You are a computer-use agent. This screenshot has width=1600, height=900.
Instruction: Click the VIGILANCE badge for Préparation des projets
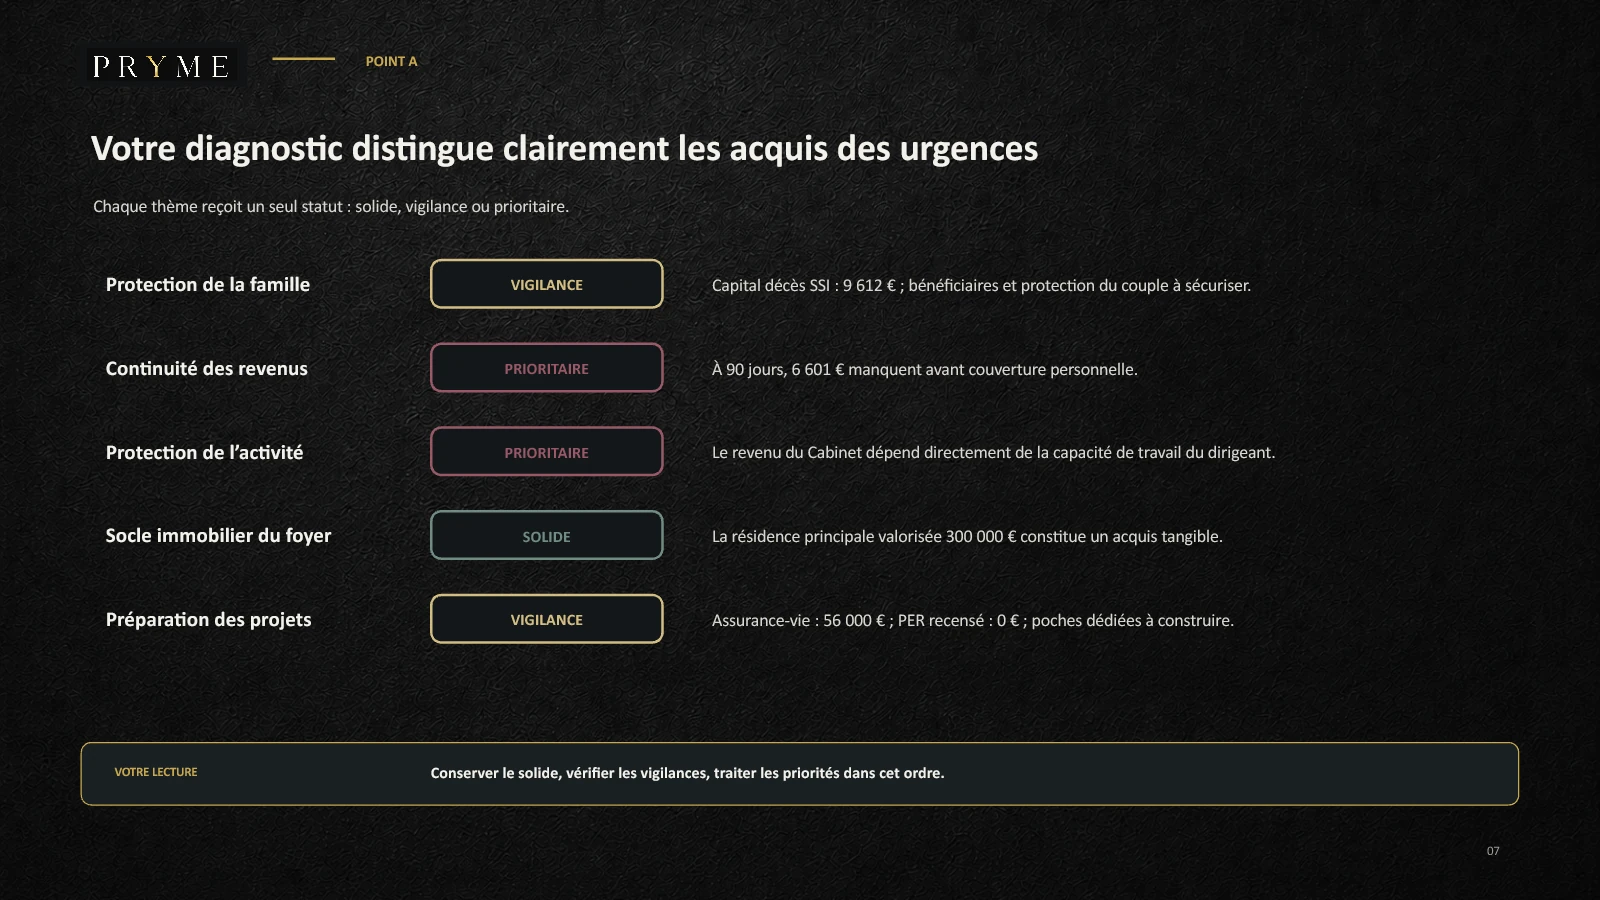tap(547, 619)
